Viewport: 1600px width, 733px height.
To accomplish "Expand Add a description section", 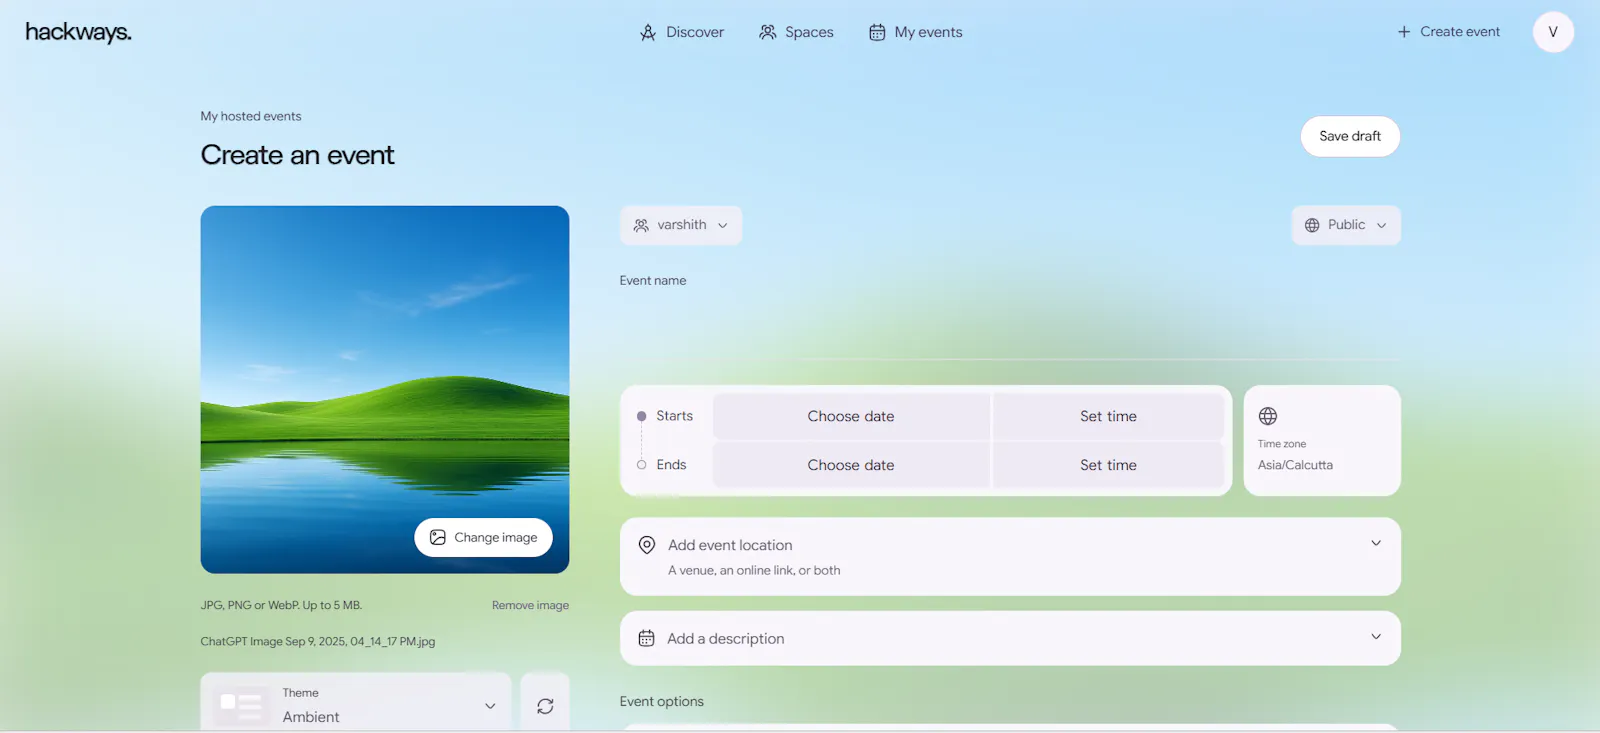I will 1010,638.
